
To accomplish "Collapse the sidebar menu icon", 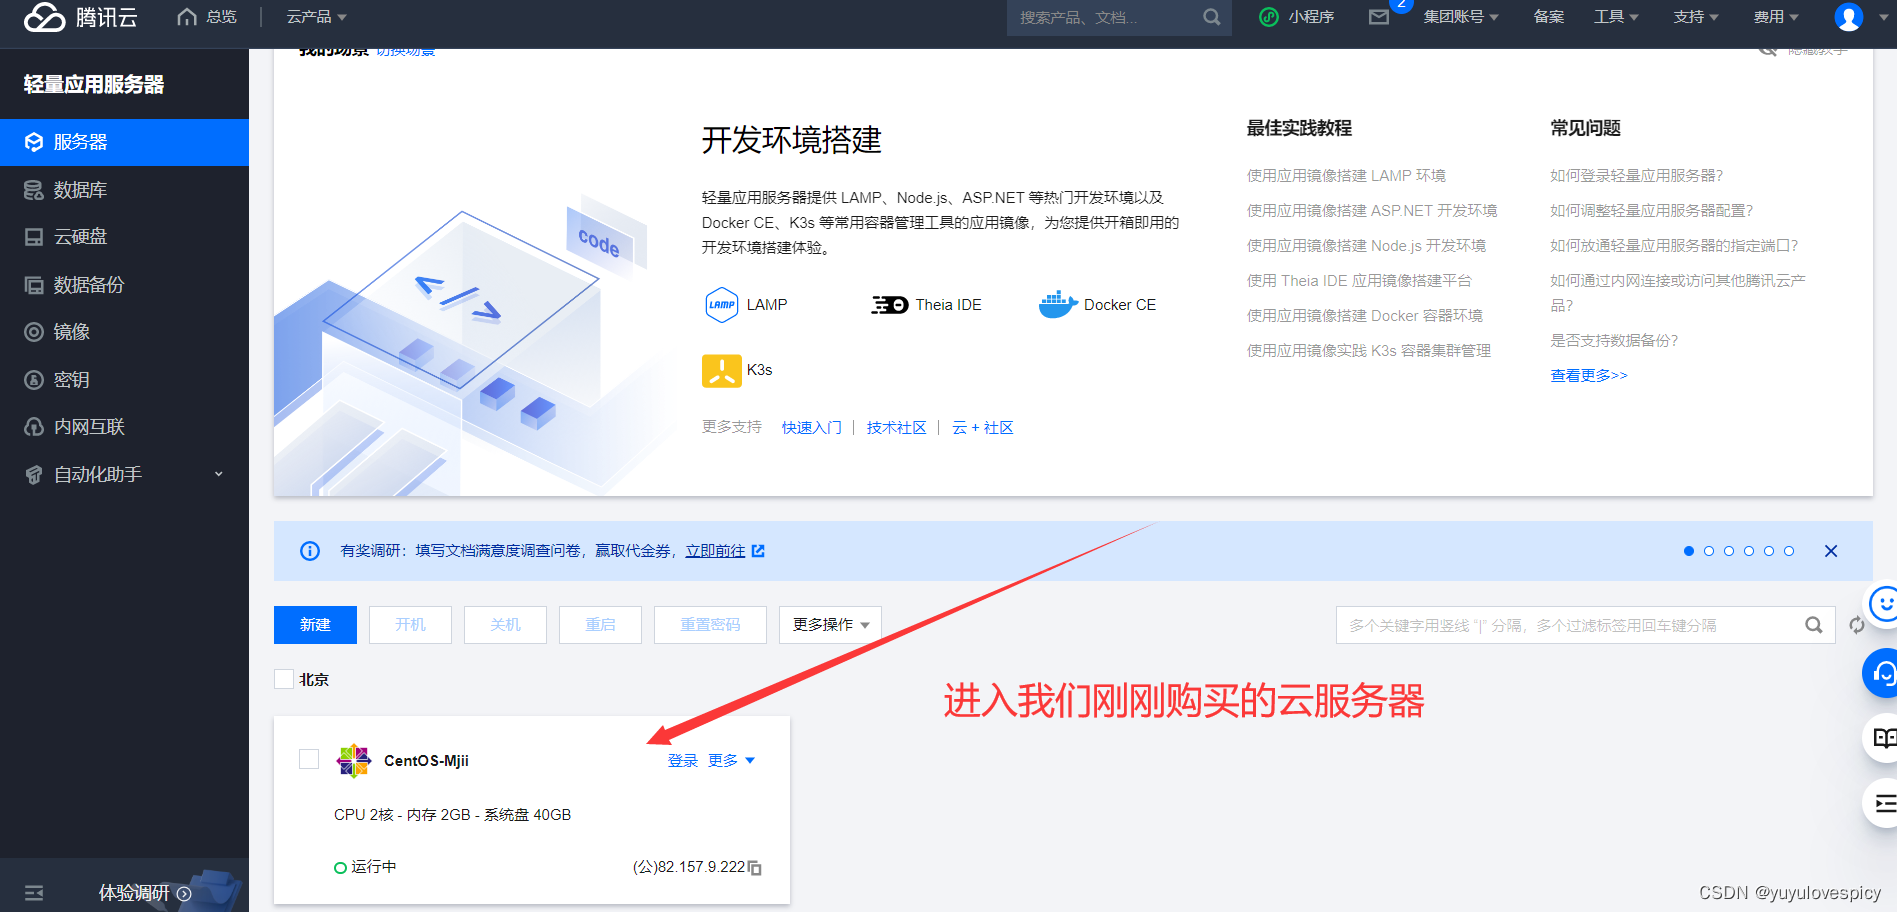I will point(34,893).
